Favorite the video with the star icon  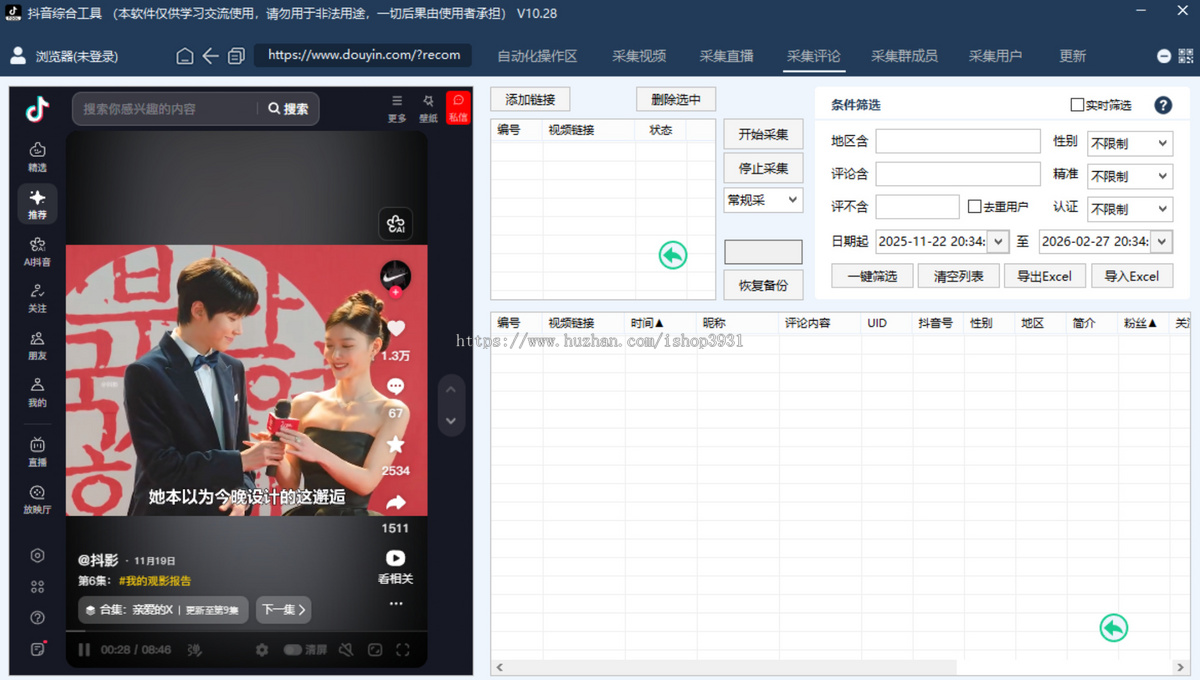[x=396, y=444]
